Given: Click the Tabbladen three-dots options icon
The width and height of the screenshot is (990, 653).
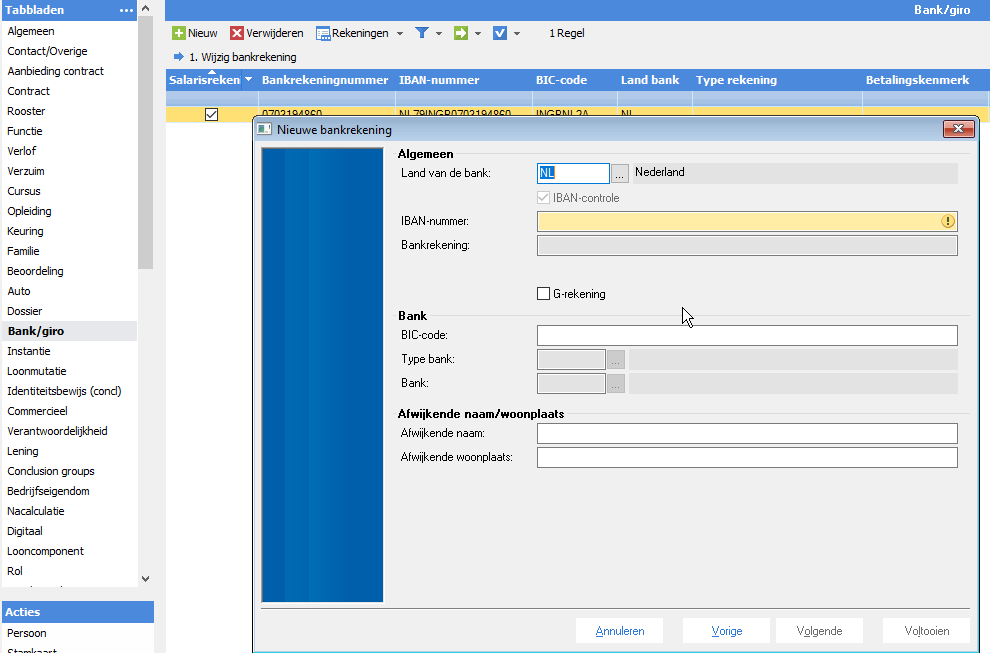Looking at the screenshot, I should [126, 11].
